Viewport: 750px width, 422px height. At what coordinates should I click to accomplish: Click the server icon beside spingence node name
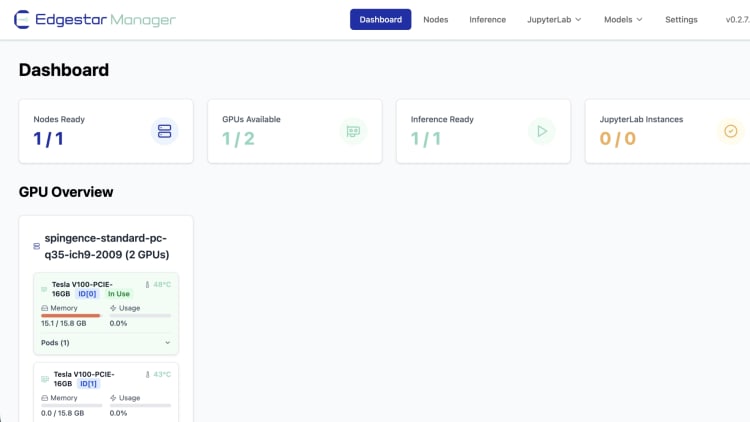37,246
